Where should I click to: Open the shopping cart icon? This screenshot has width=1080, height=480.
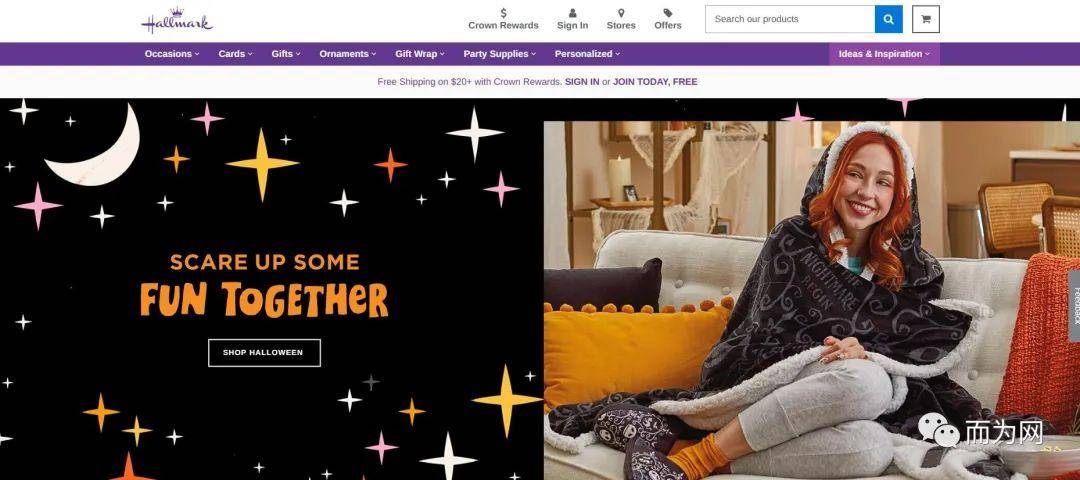[x=926, y=19]
